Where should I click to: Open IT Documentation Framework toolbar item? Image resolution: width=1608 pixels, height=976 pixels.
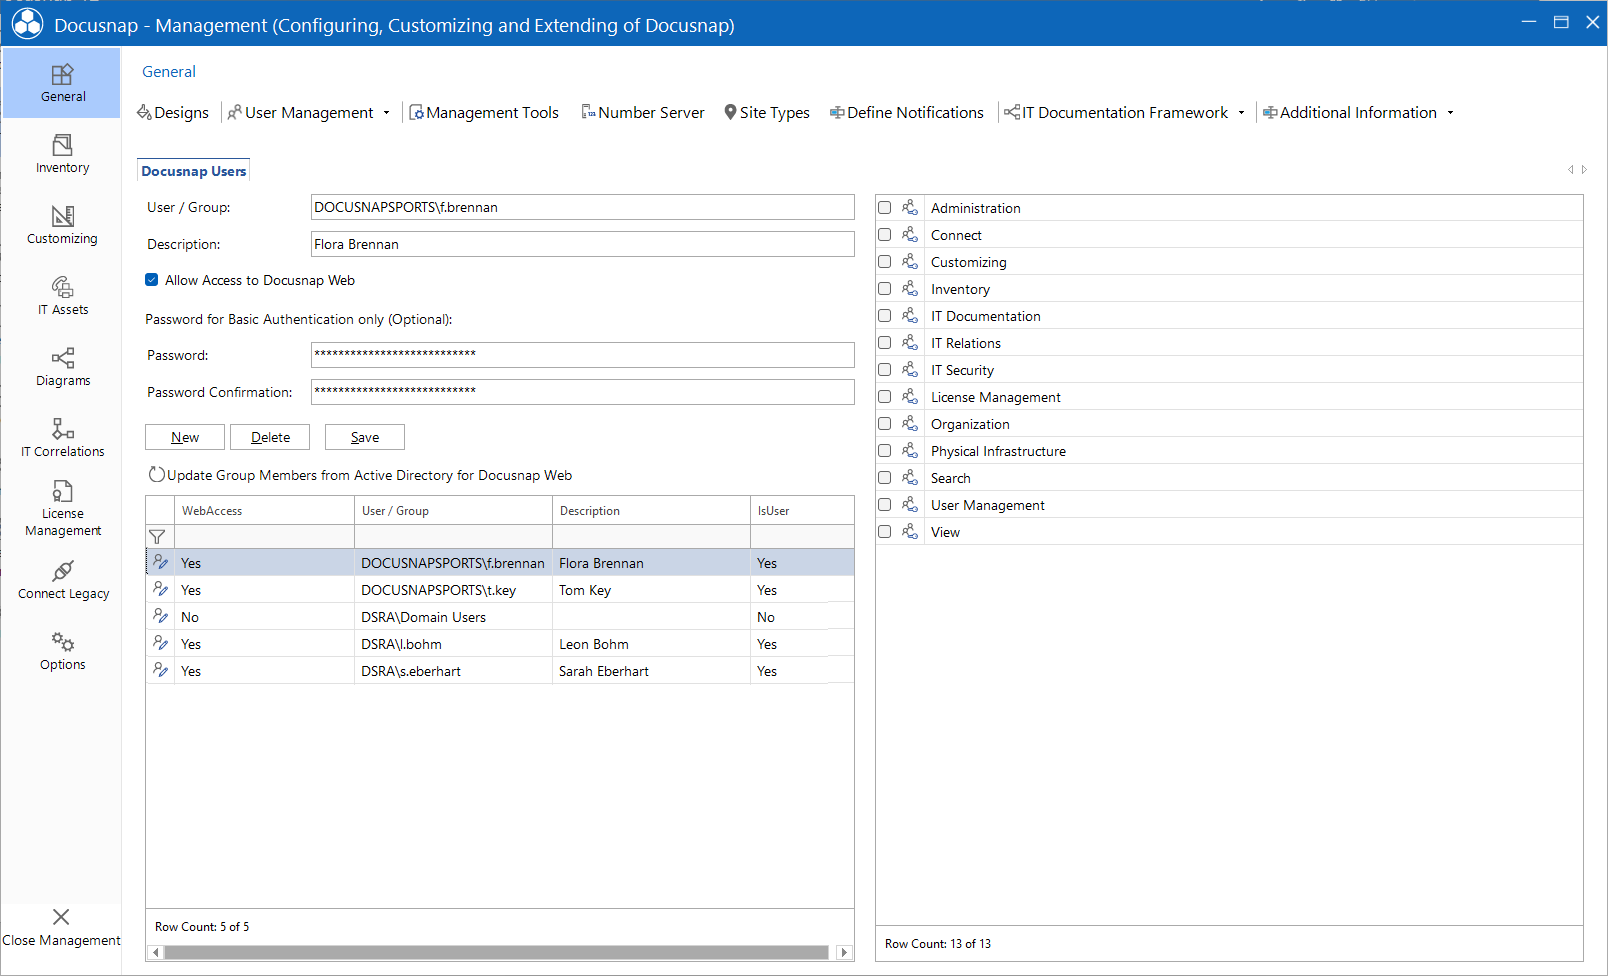pyautogui.click(x=1116, y=112)
